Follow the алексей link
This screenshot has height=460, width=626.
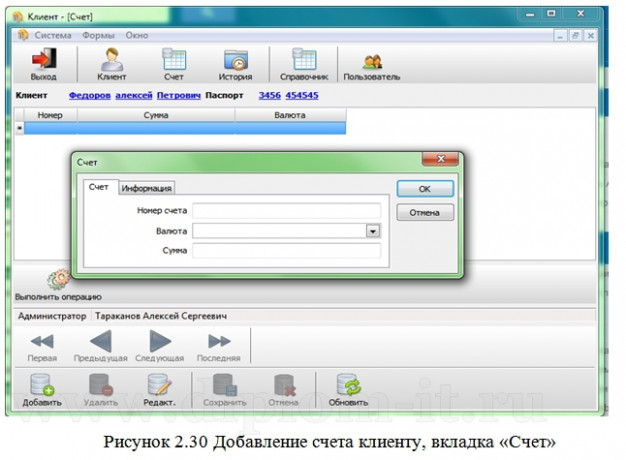pos(134,95)
